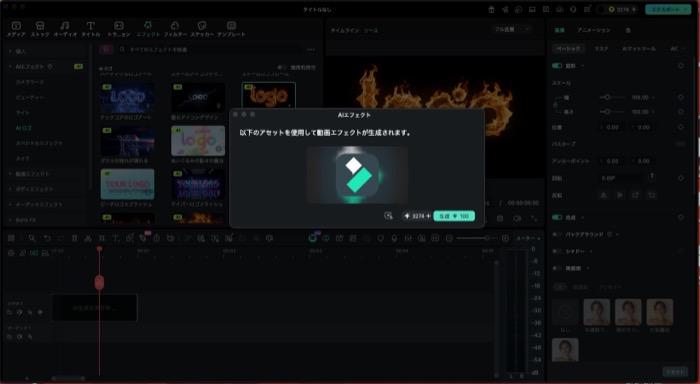Click the undo icon in timeline toolbar

46,238
